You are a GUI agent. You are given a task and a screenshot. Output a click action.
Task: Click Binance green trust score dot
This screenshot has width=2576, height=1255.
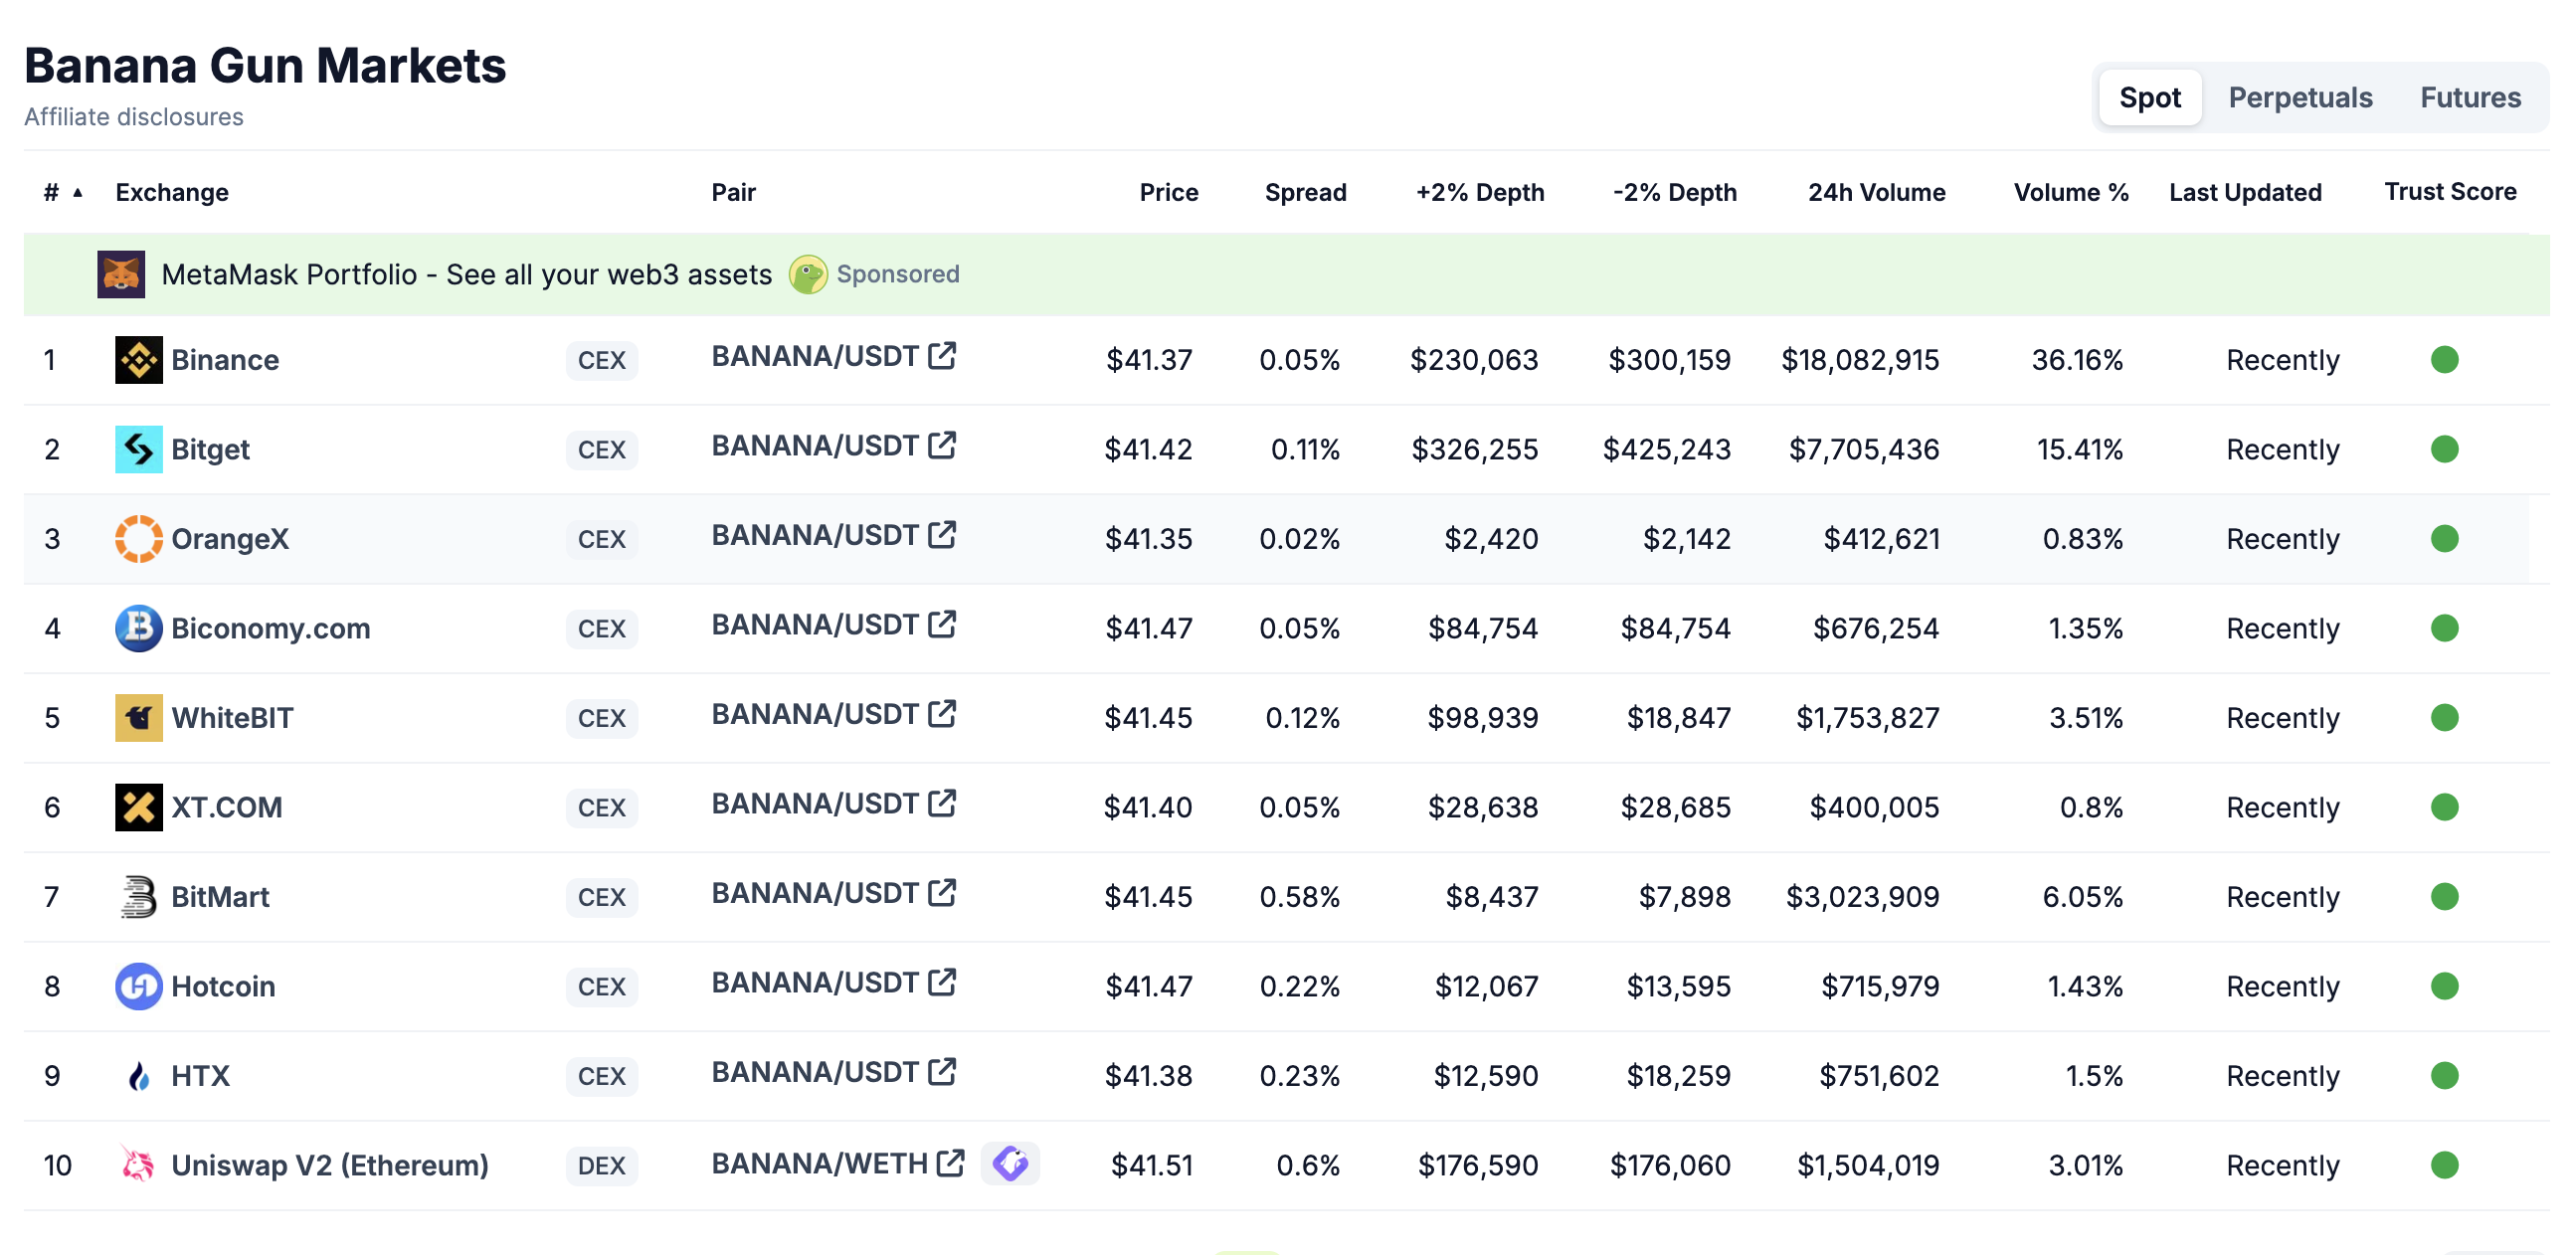tap(2444, 360)
